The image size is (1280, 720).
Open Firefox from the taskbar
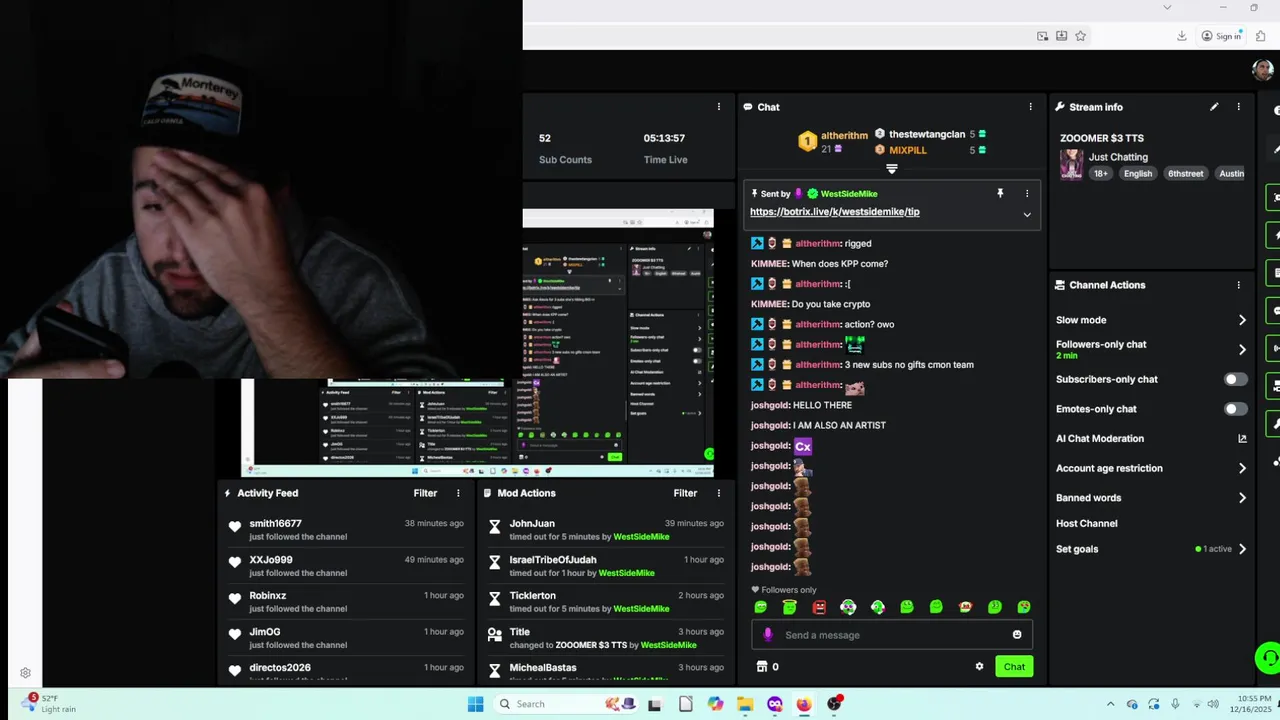(804, 704)
